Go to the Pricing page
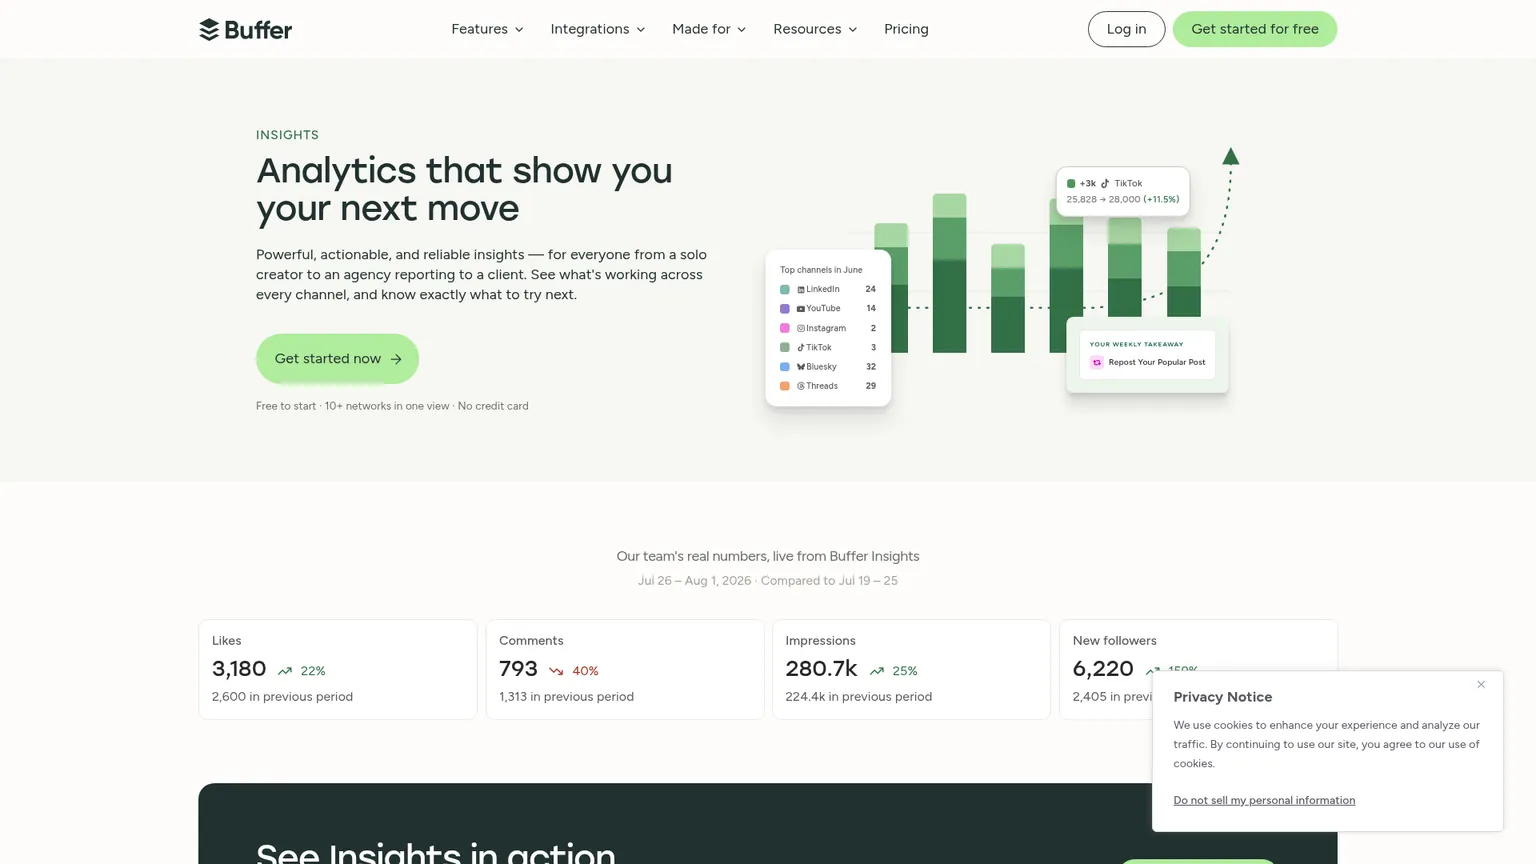1536x864 pixels. 906,29
